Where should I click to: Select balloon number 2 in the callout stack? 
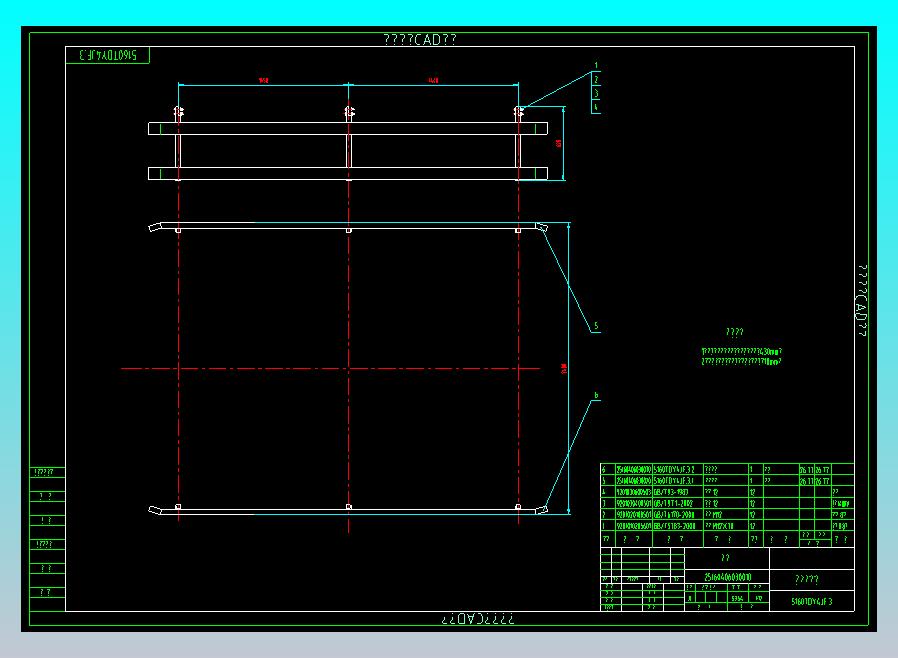[596, 80]
